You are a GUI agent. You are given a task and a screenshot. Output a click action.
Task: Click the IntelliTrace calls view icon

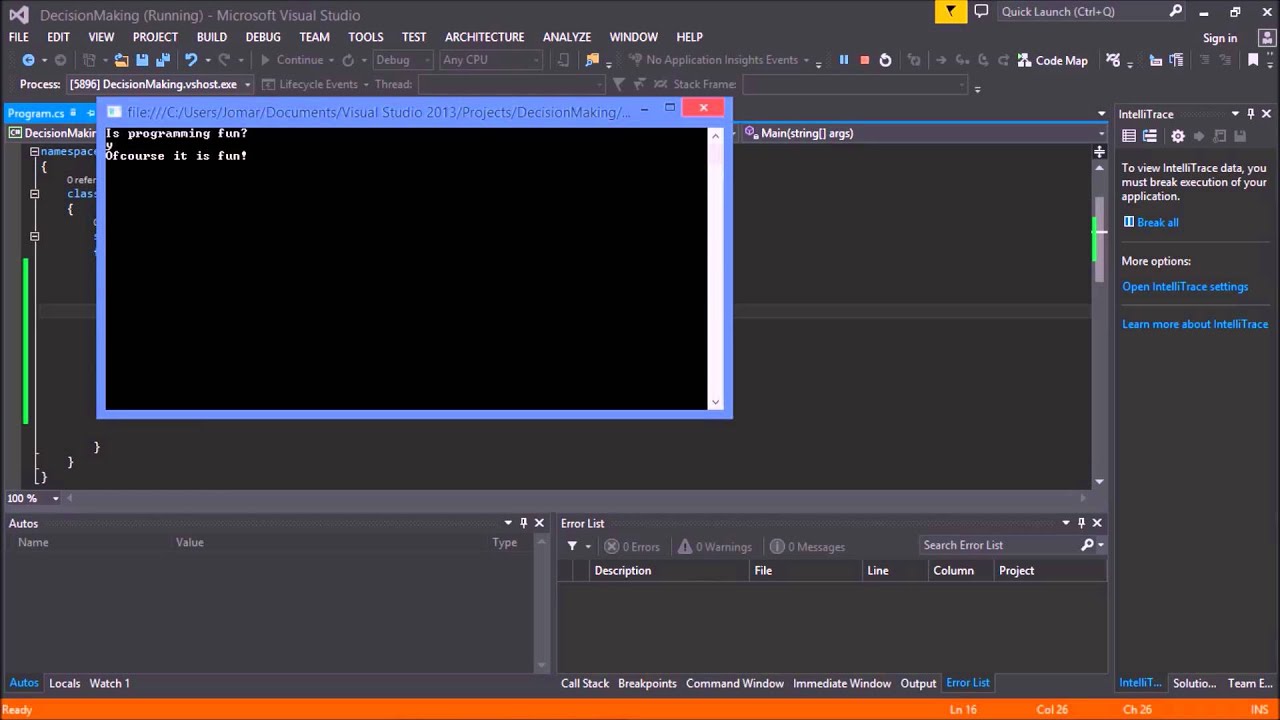coord(1150,136)
